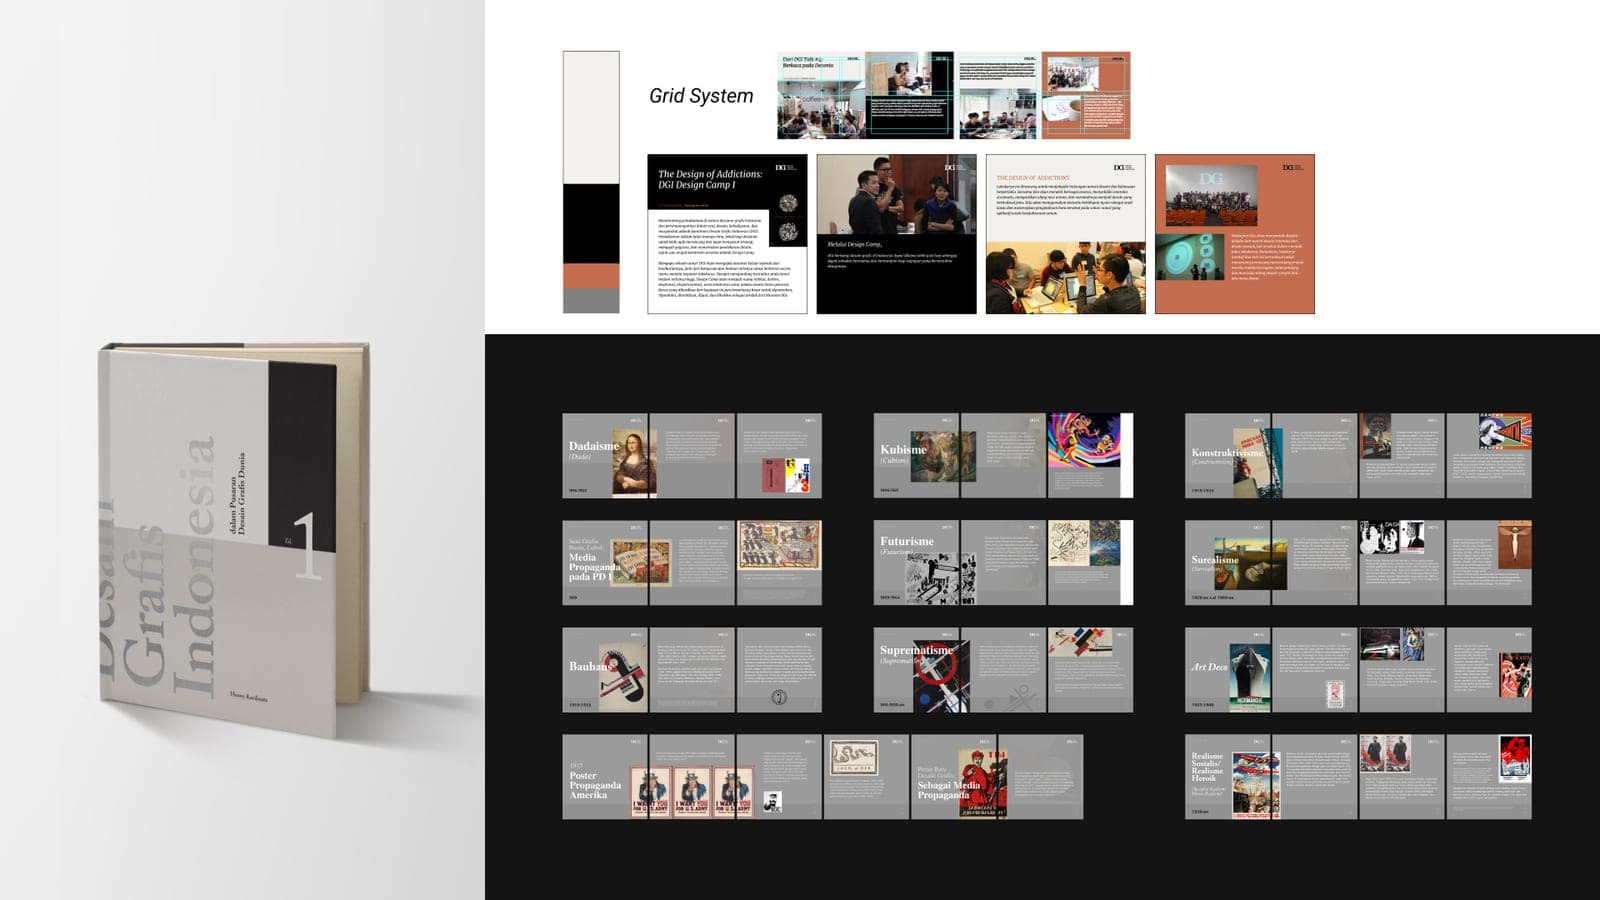Click the "dalam Pusaran Desain Grafis Dunia" subtitle

click(238, 493)
